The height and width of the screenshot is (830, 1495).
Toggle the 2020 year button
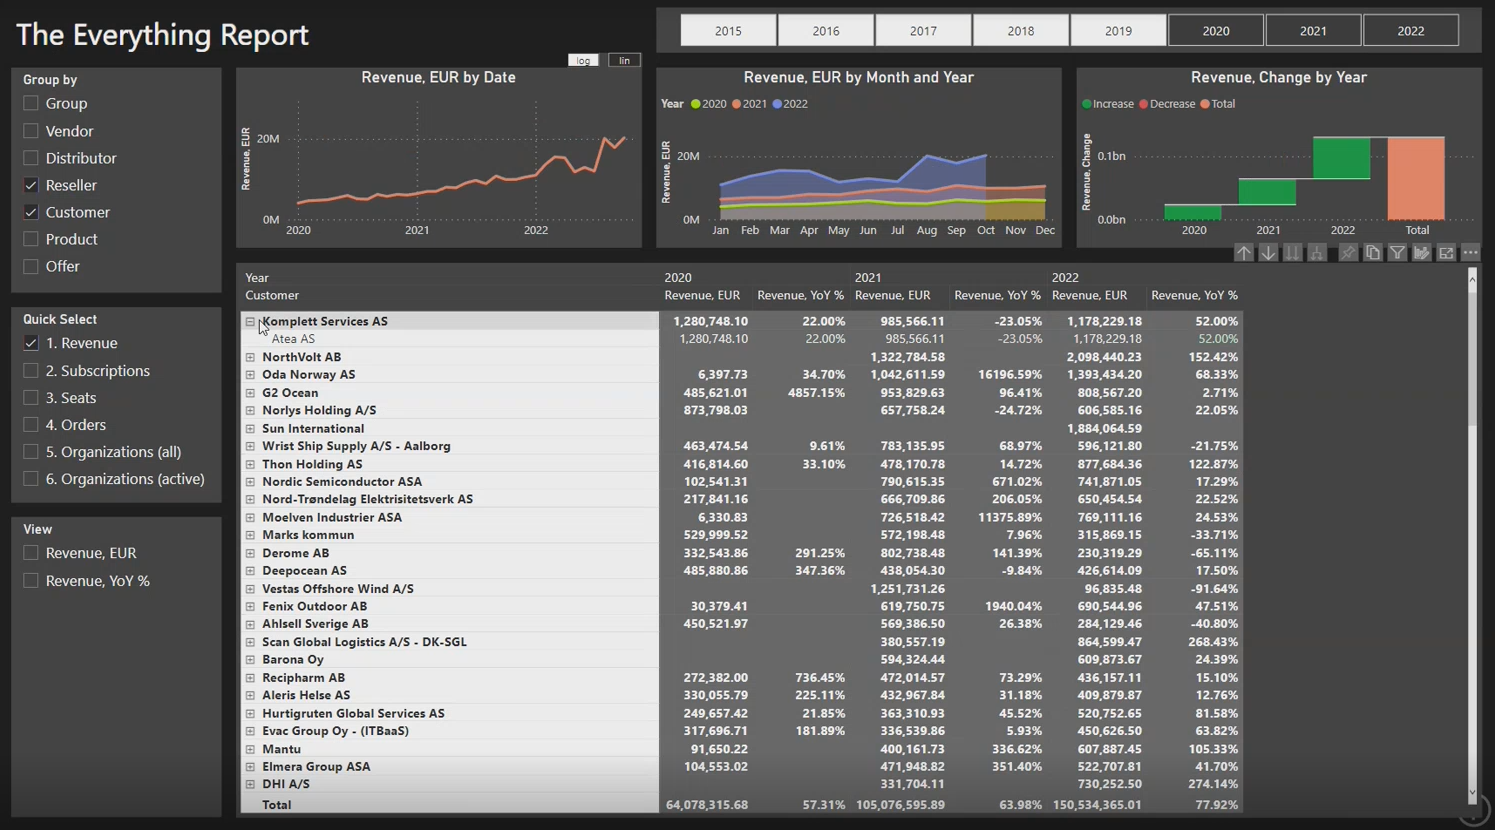pyautogui.click(x=1216, y=31)
